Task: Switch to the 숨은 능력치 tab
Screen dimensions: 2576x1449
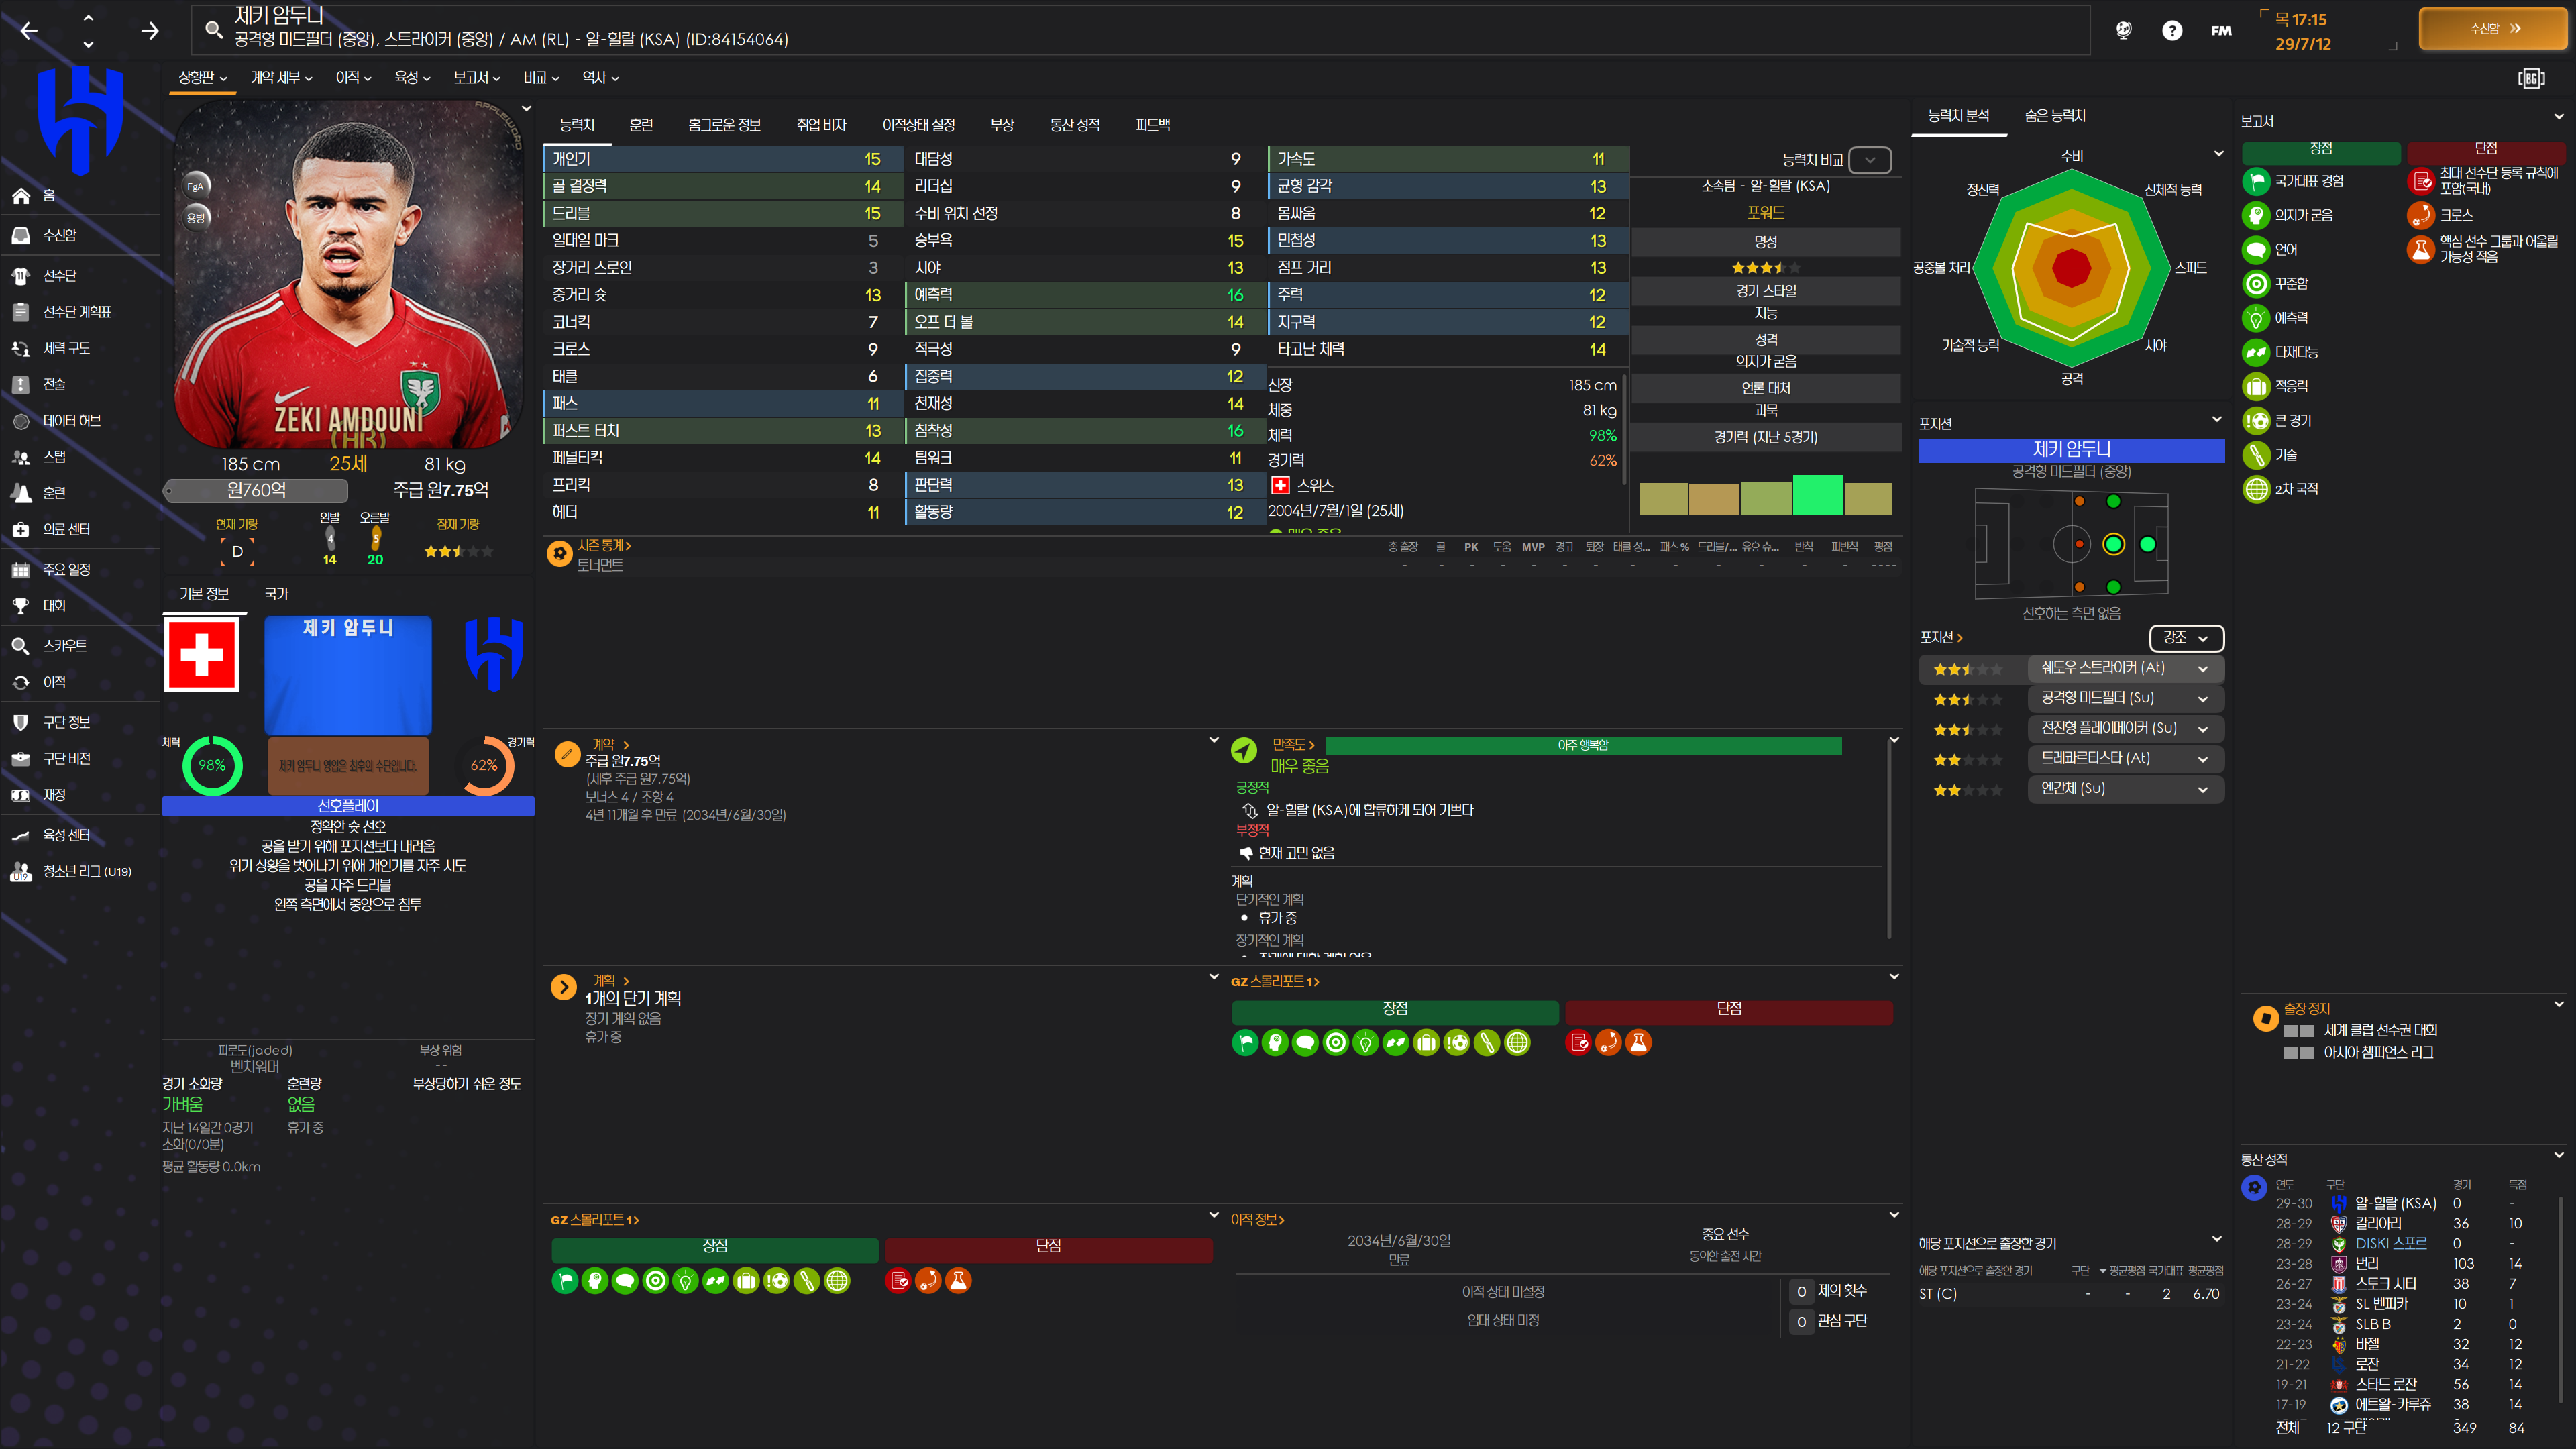Action: [2054, 116]
